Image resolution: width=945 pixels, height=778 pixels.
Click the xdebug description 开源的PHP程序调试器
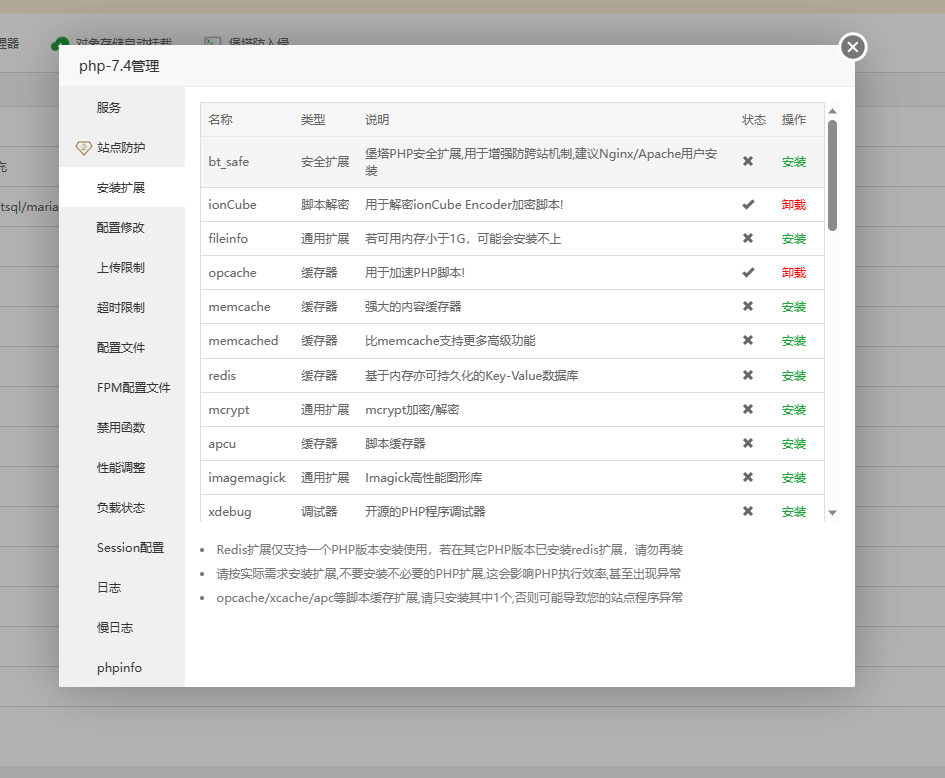[425, 512]
